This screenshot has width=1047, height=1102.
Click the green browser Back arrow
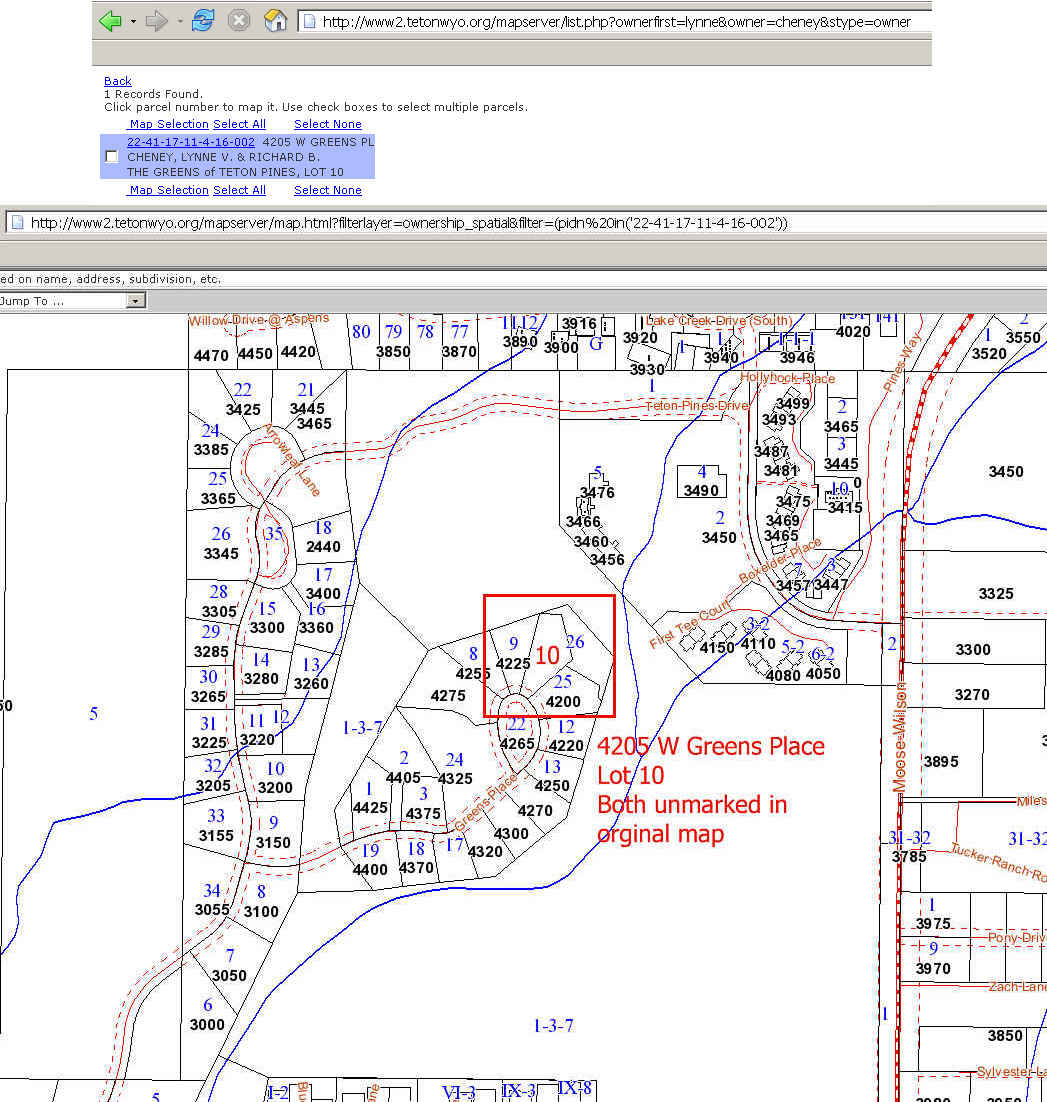pos(111,21)
